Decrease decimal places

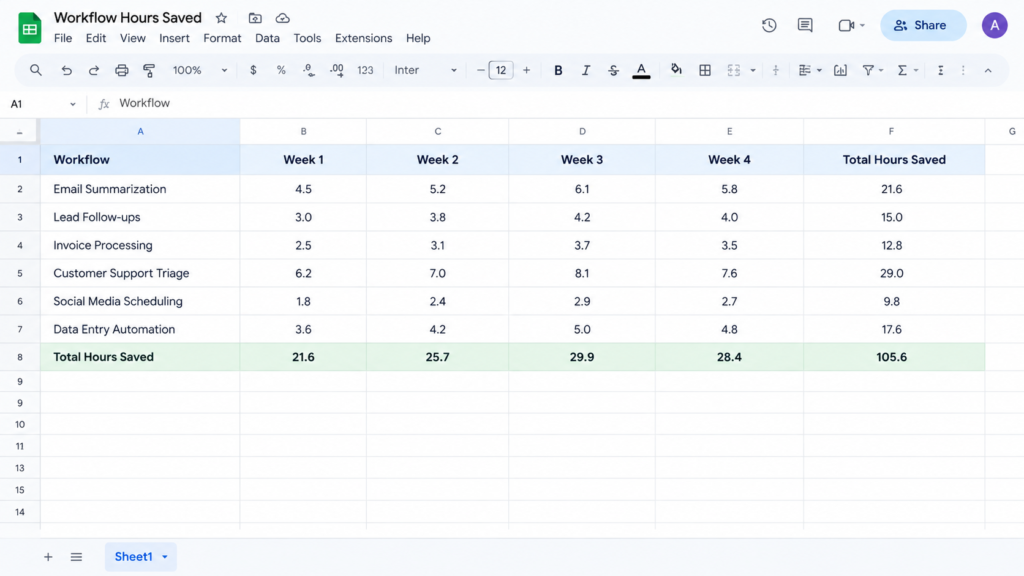308,70
